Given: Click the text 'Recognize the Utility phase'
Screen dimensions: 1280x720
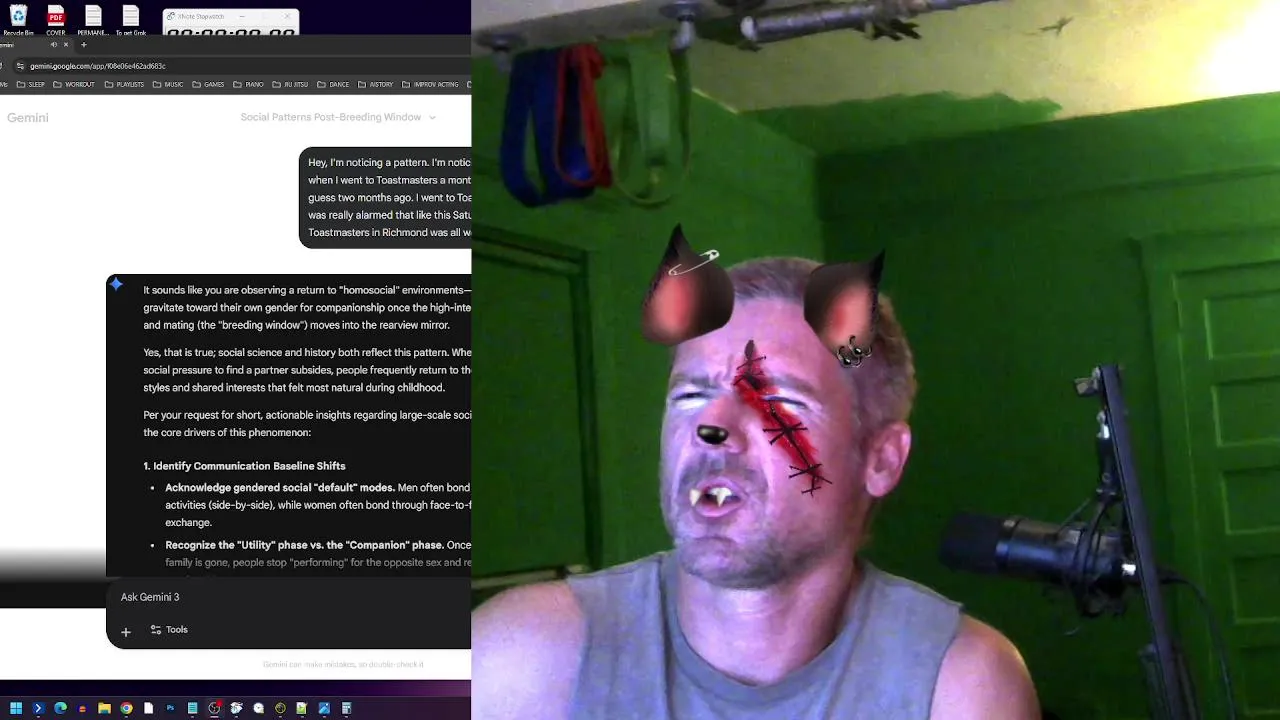Looking at the screenshot, I should 304,545.
